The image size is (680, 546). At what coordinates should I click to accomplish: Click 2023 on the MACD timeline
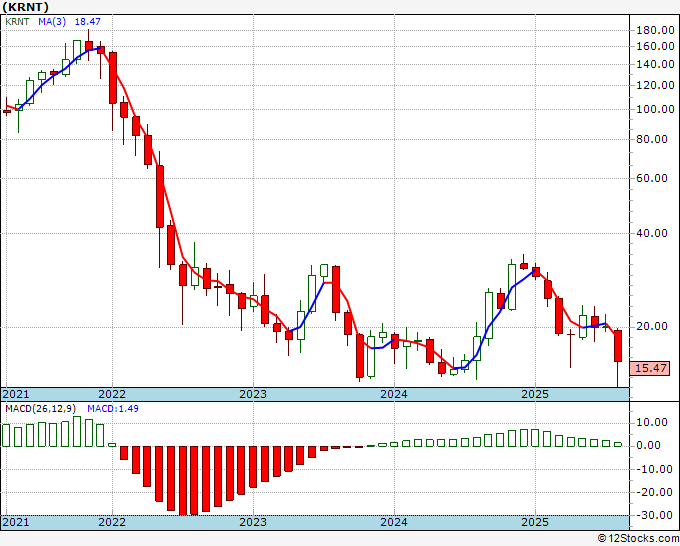[x=253, y=522]
